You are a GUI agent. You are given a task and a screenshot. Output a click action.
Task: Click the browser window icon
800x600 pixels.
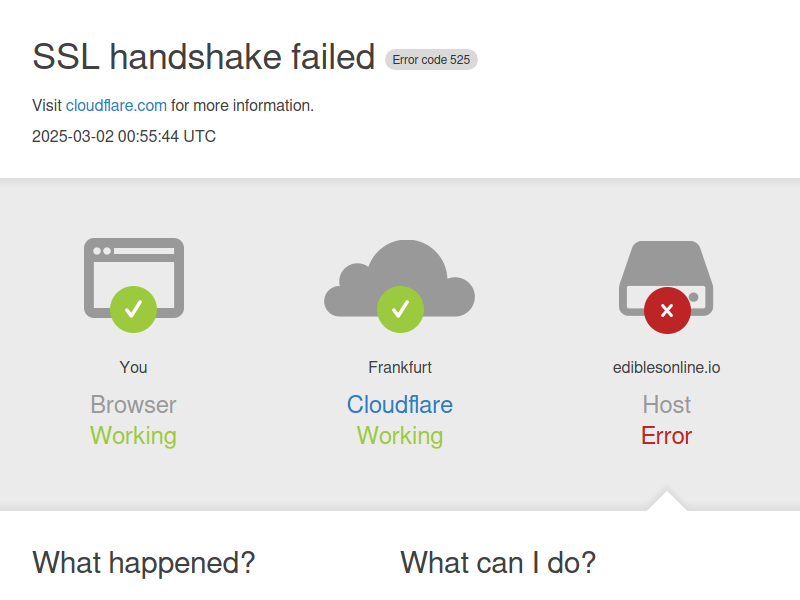134,278
